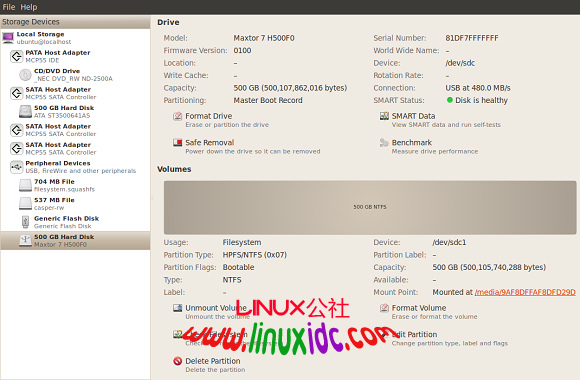
Task: Click the Safe Removal icon
Action: click(x=178, y=143)
